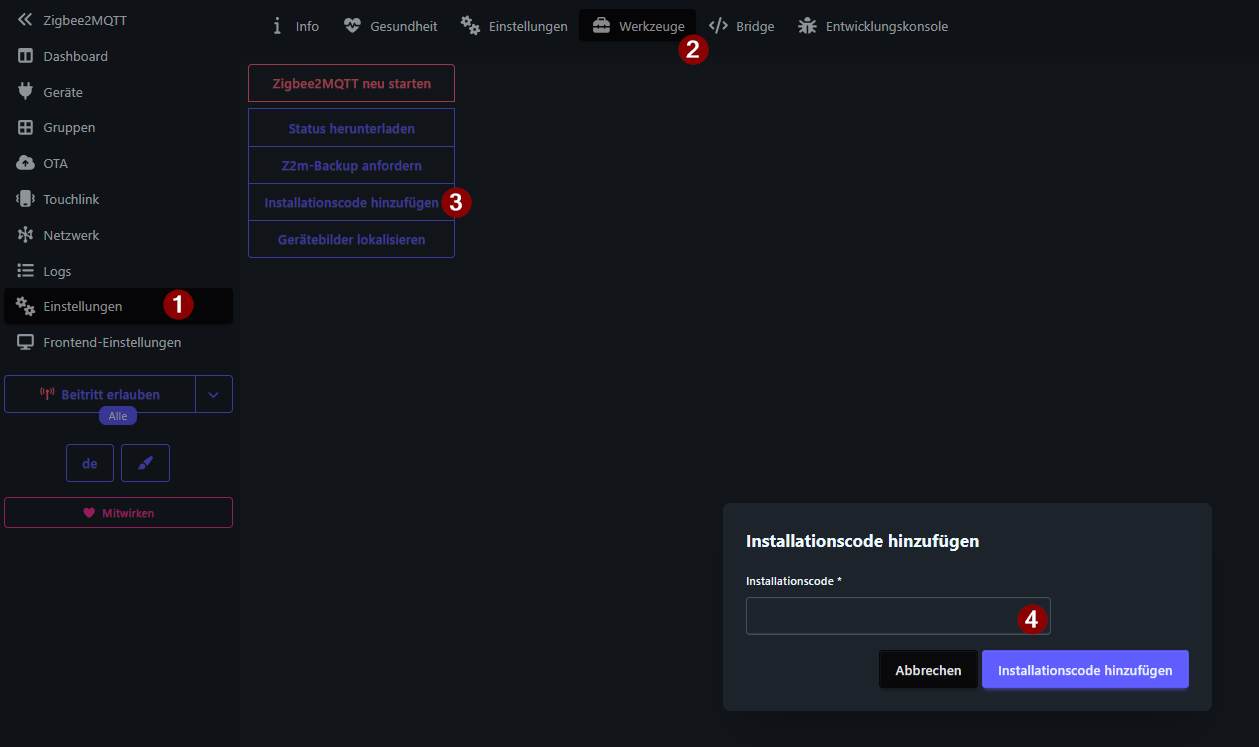Expand the Beitritt erlauben dropdown arrow

(214, 394)
